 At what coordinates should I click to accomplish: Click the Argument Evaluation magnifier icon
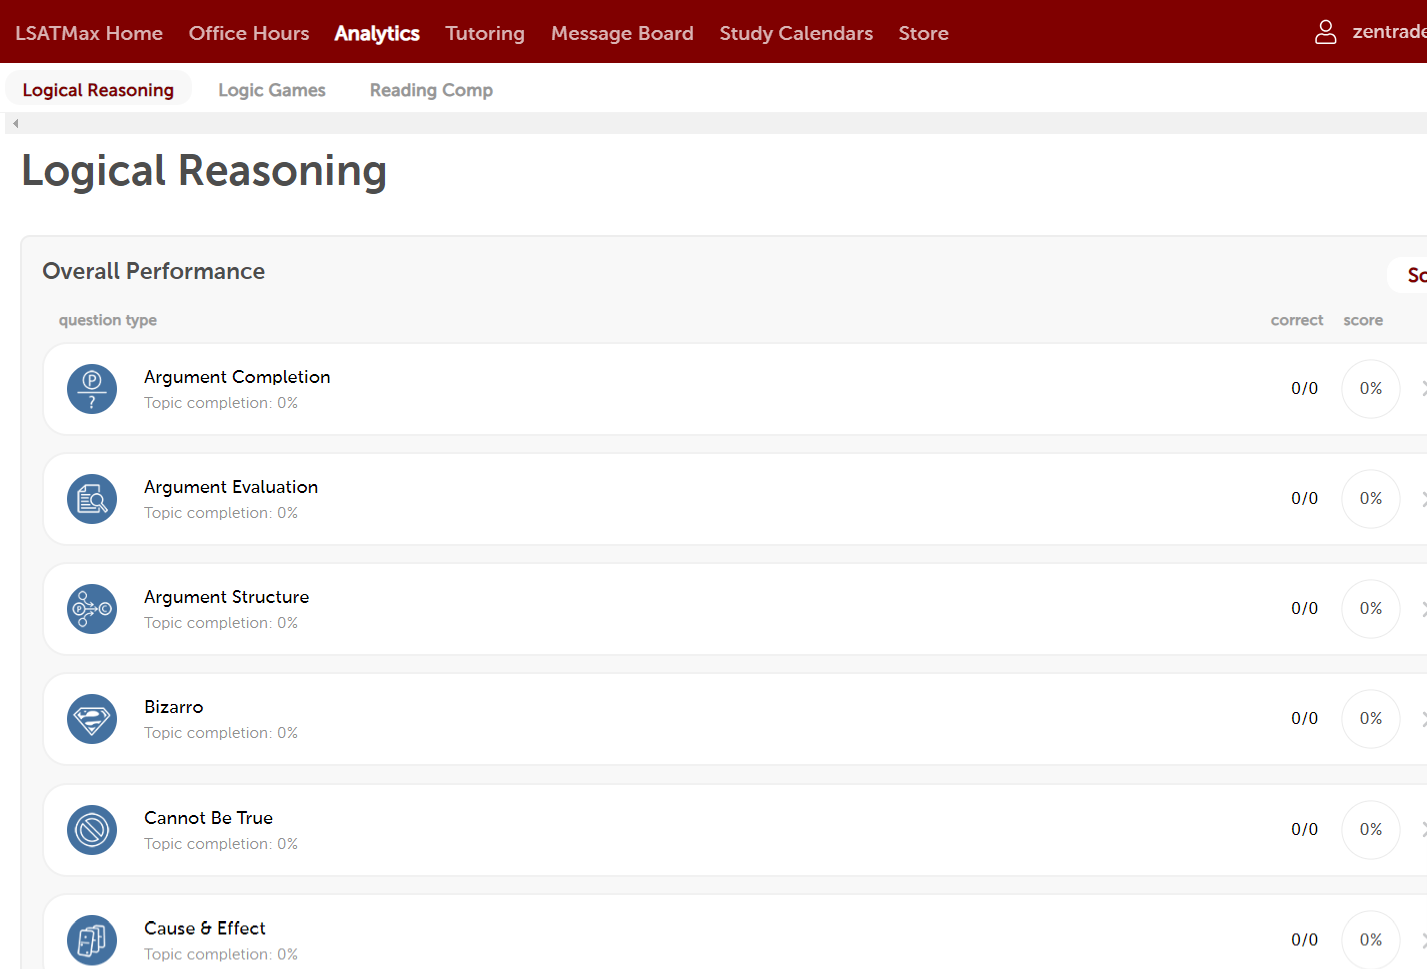click(92, 499)
